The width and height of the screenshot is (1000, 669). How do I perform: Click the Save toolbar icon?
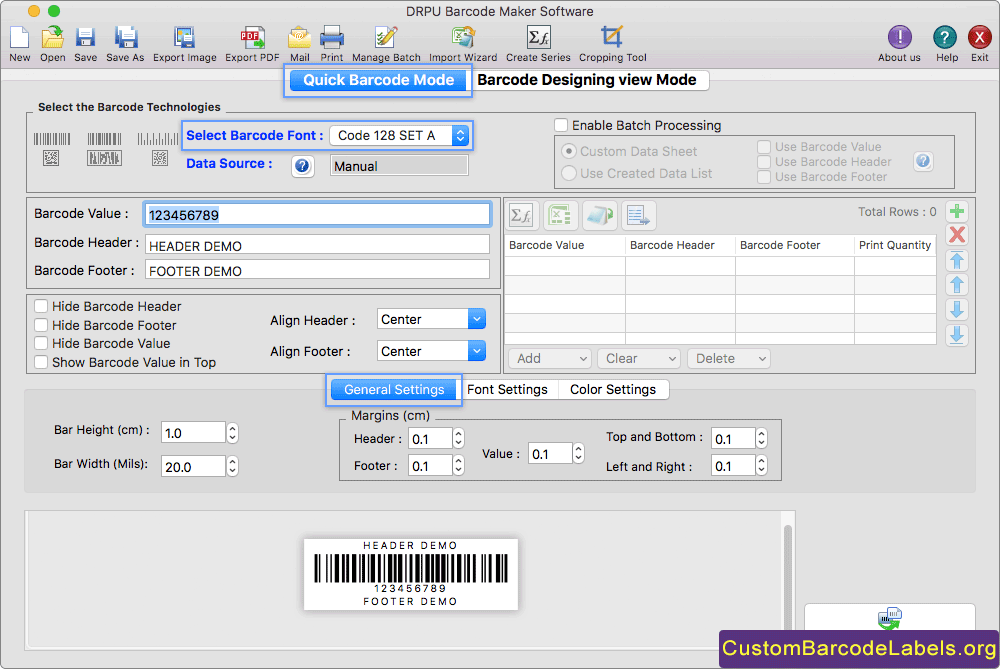85,37
